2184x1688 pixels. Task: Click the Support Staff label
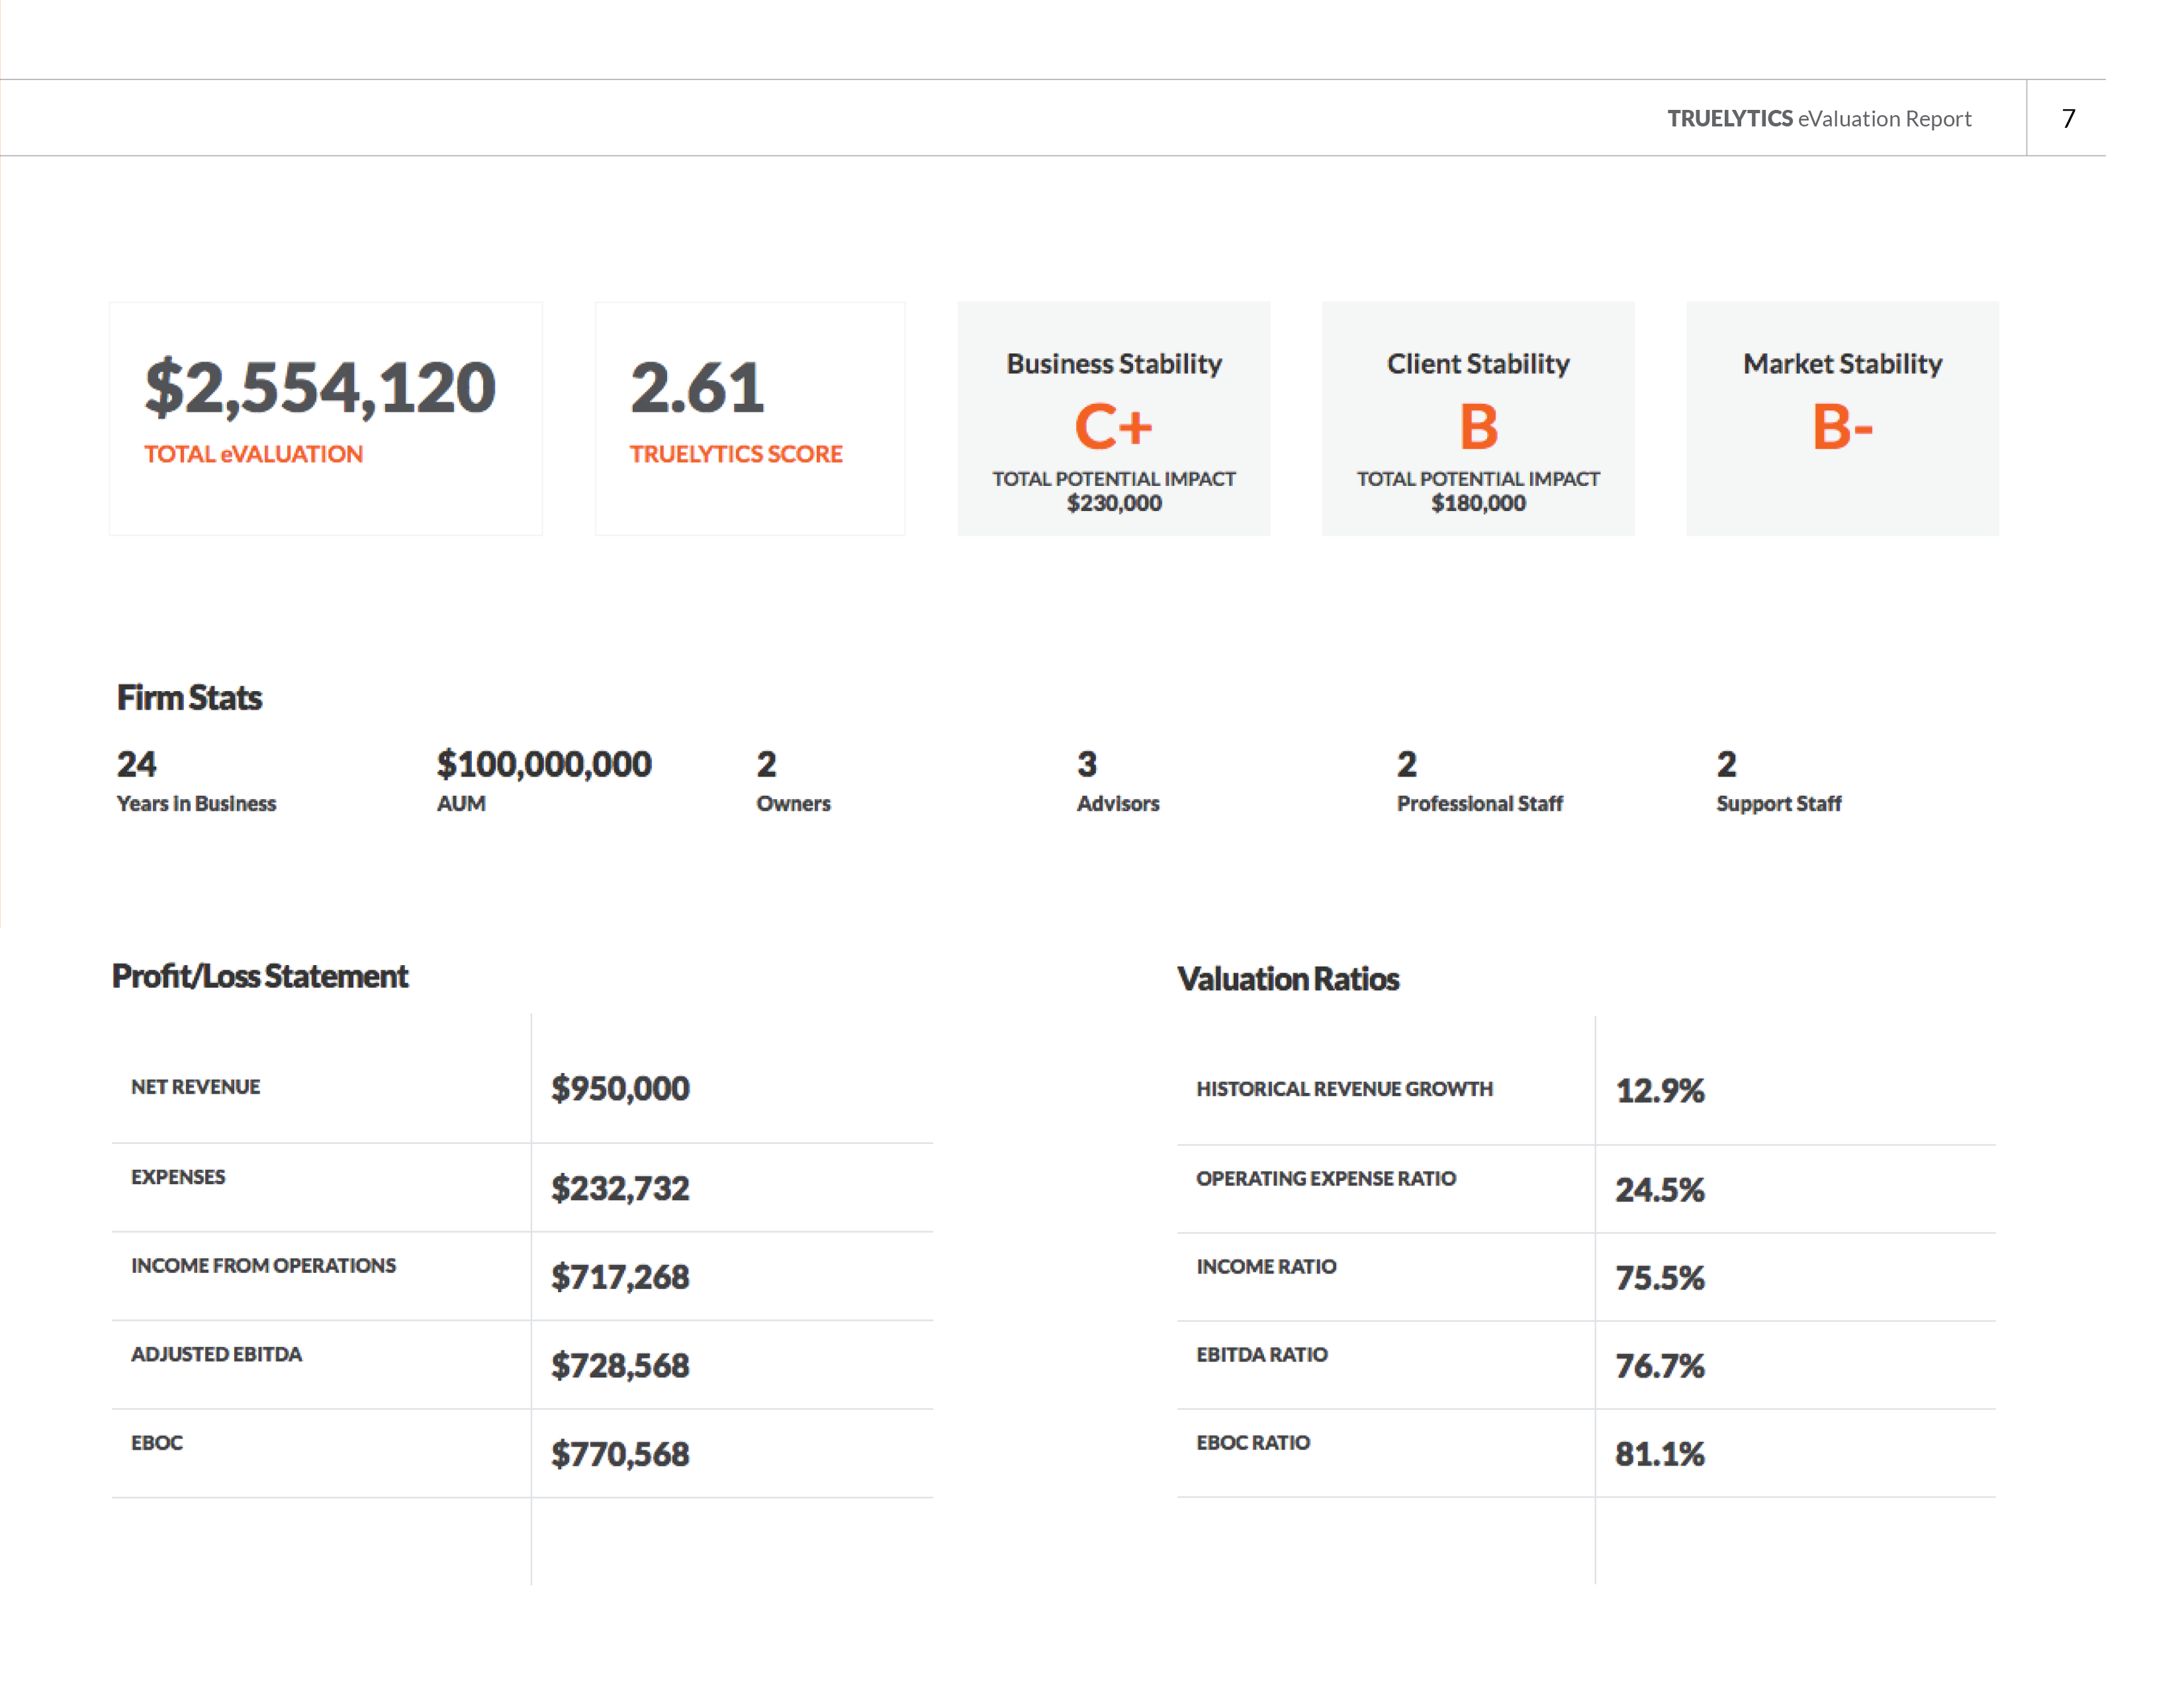pyautogui.click(x=1779, y=804)
